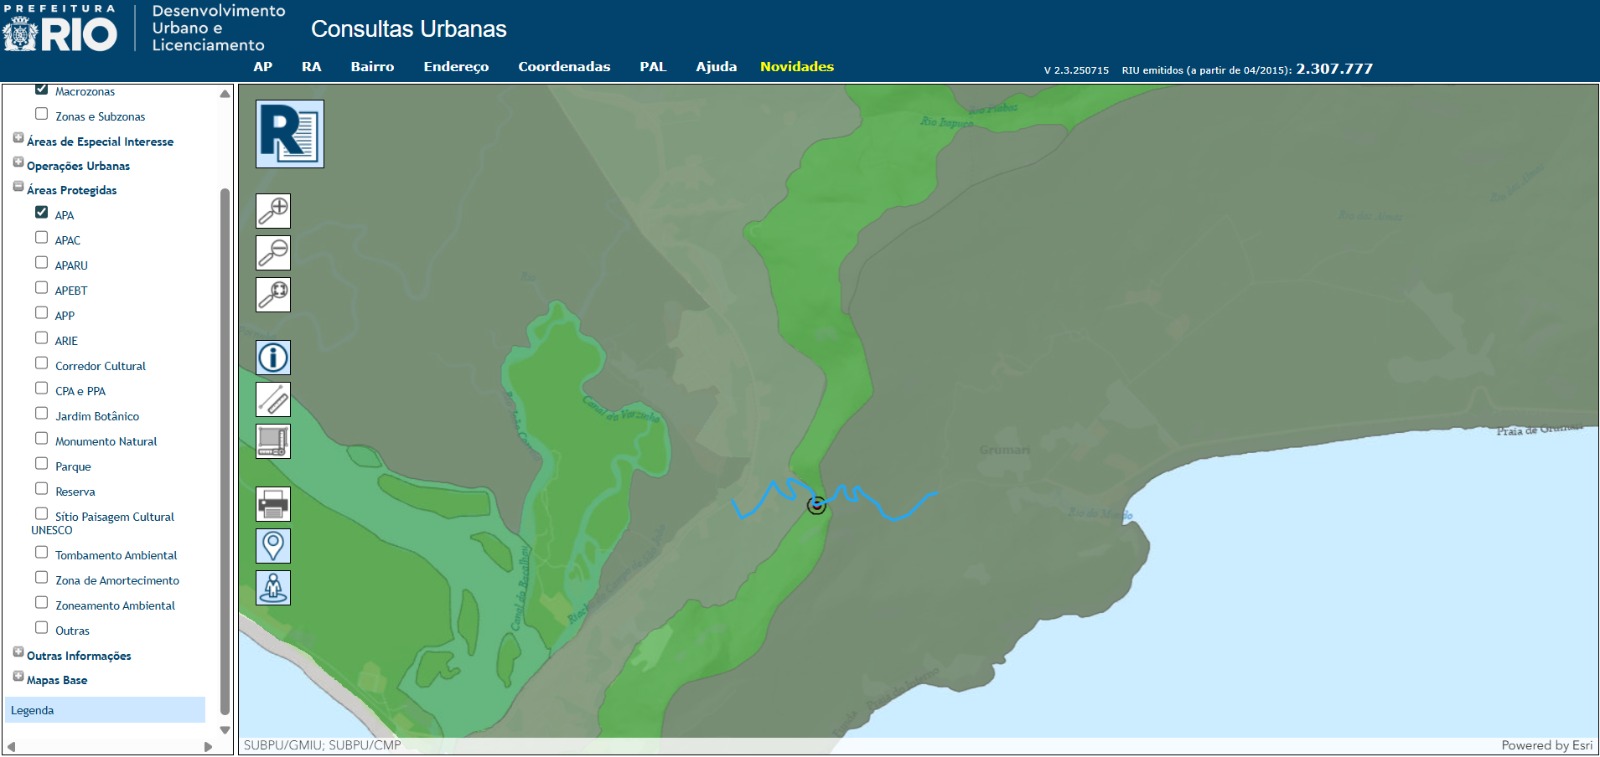Click the zoom to full extent icon

(273, 295)
